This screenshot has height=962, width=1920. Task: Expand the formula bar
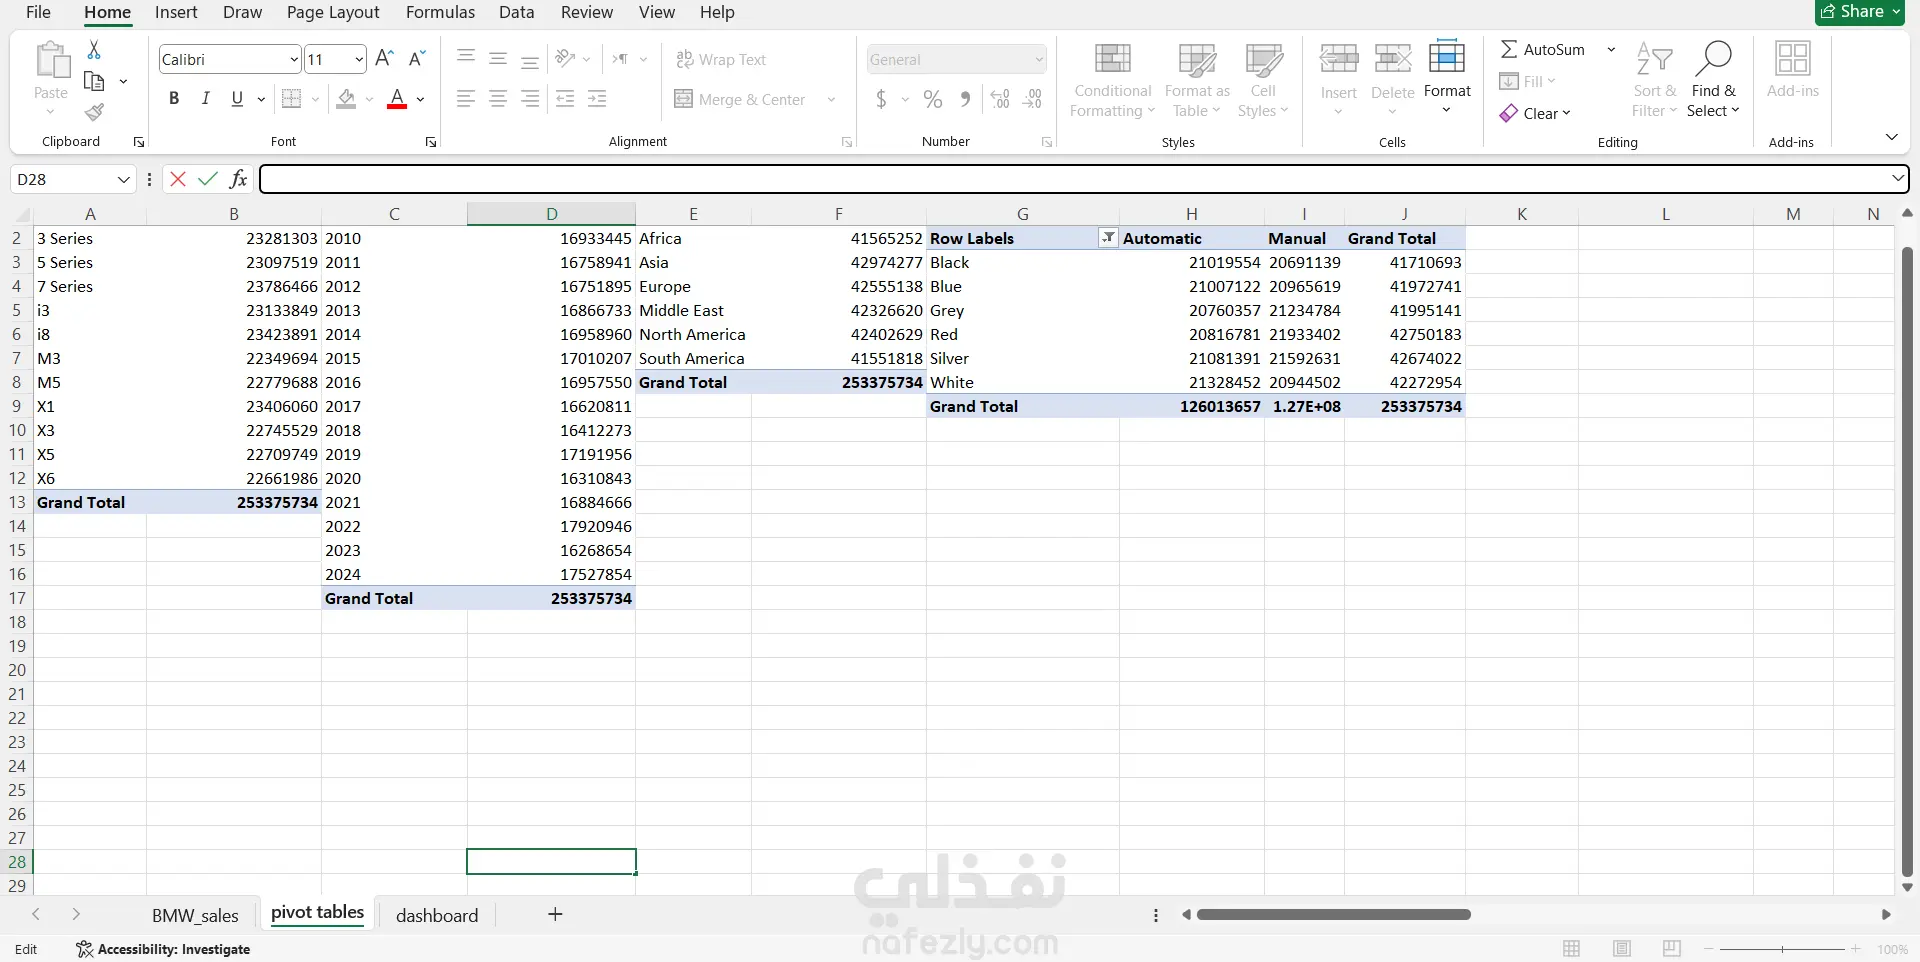[x=1897, y=179]
